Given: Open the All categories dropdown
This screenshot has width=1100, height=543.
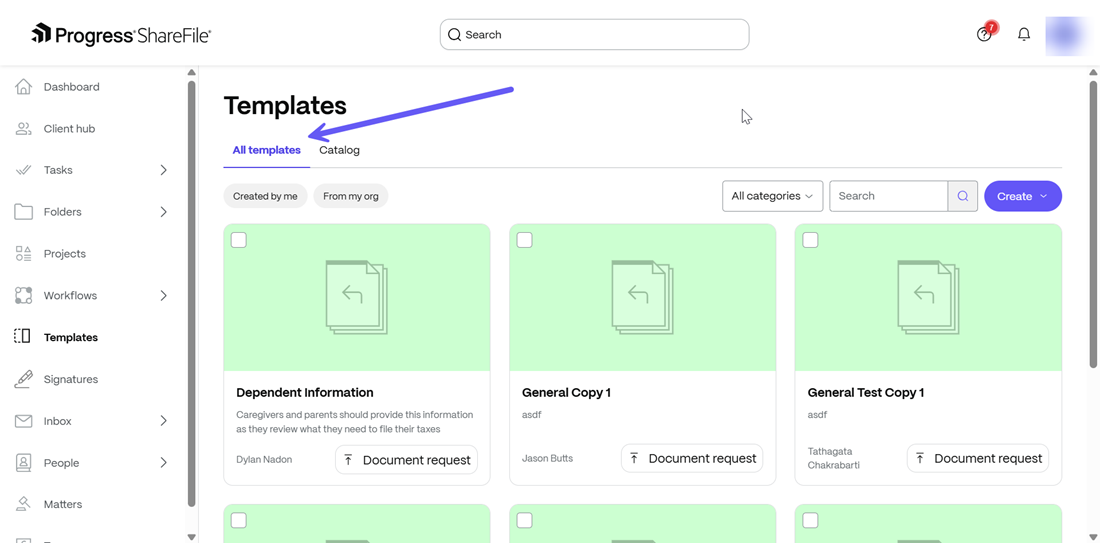Looking at the screenshot, I should coord(772,196).
